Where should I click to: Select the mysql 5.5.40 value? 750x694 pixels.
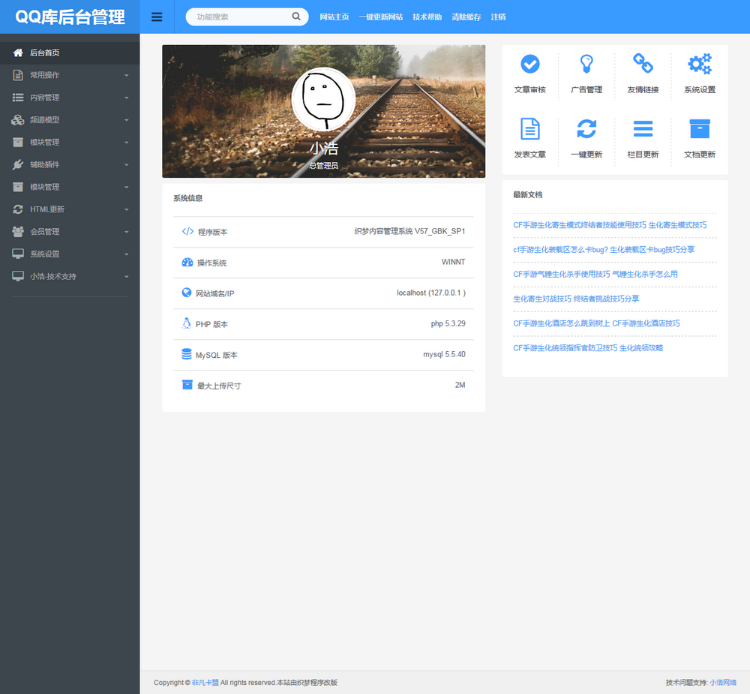coord(444,354)
